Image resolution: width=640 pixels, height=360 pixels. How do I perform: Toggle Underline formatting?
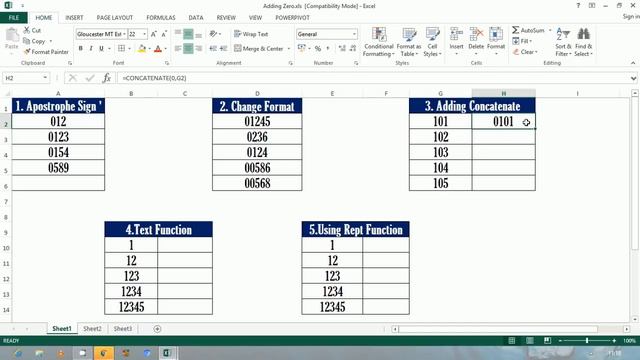(101, 49)
